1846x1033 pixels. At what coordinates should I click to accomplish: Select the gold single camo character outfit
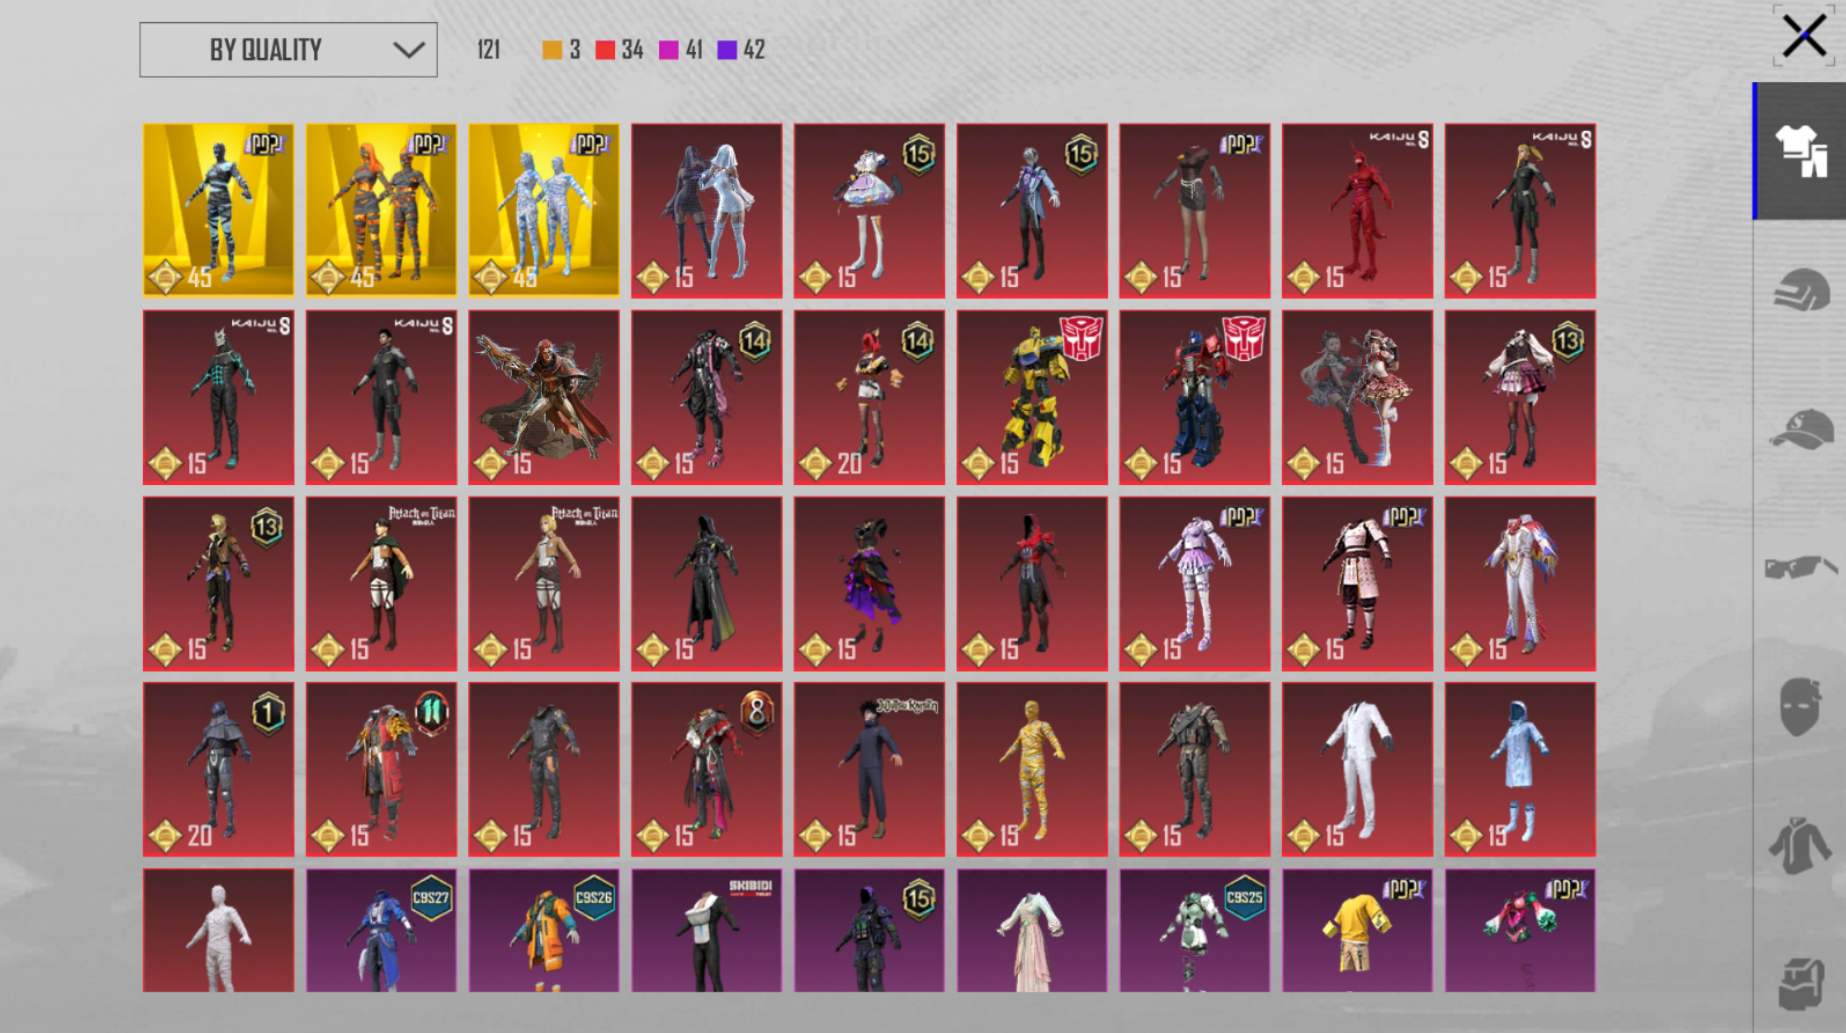tap(219, 211)
